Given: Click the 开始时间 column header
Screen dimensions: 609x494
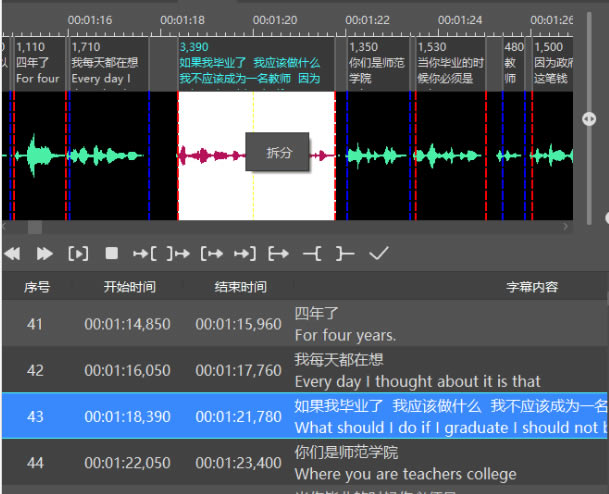Looking at the screenshot, I should [x=130, y=287].
